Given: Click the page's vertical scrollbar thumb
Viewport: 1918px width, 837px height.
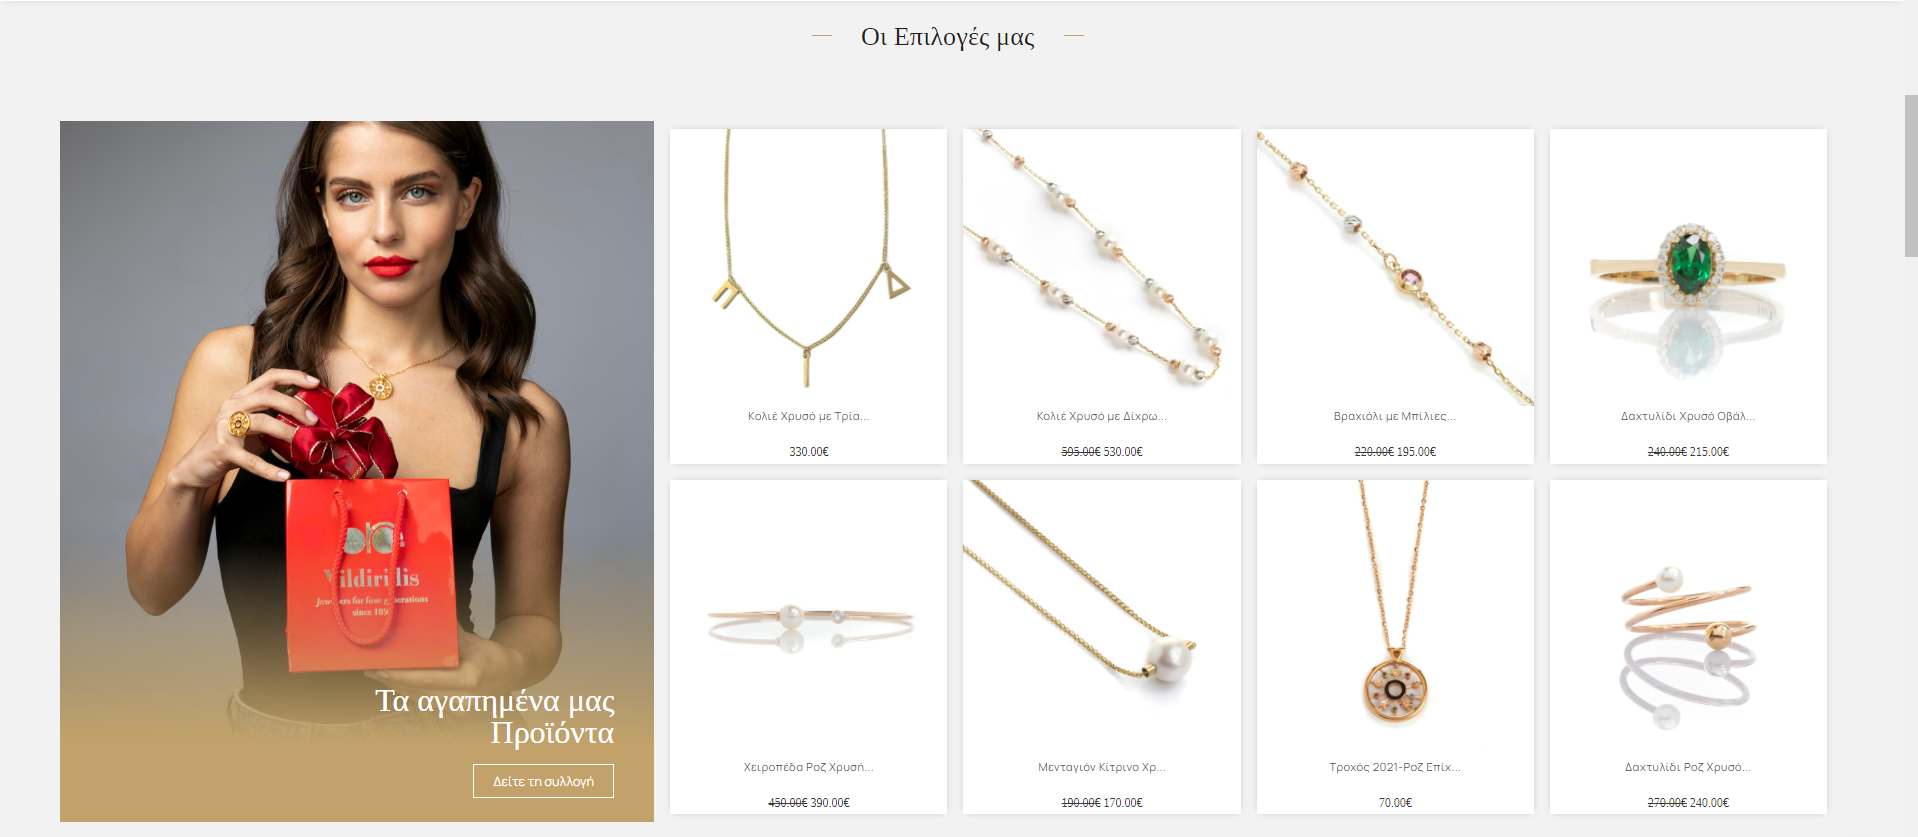Looking at the screenshot, I should pos(1910,176).
